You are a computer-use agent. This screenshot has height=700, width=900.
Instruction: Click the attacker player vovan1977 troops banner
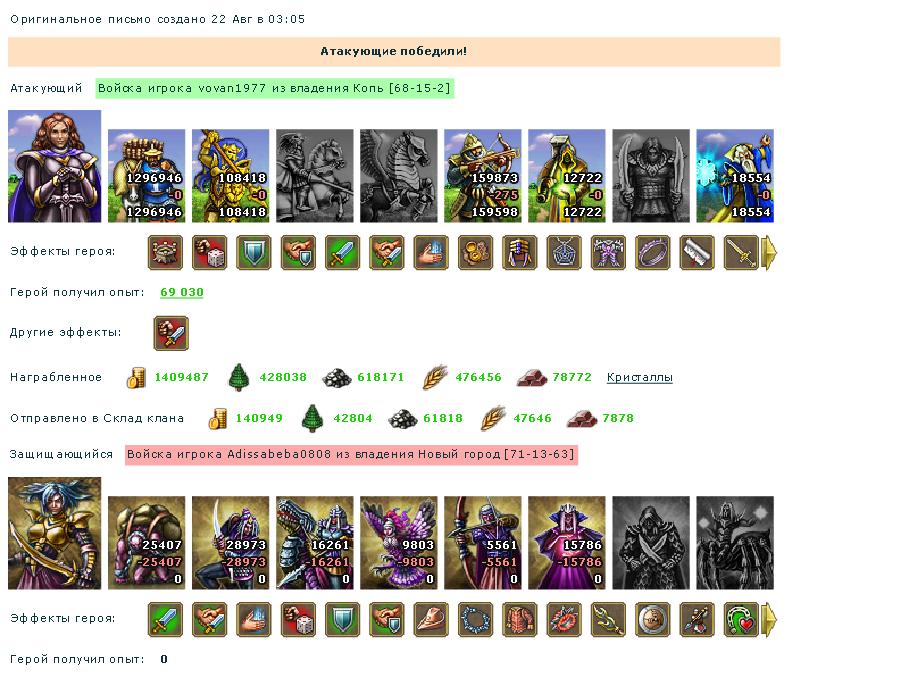pyautogui.click(x=275, y=88)
